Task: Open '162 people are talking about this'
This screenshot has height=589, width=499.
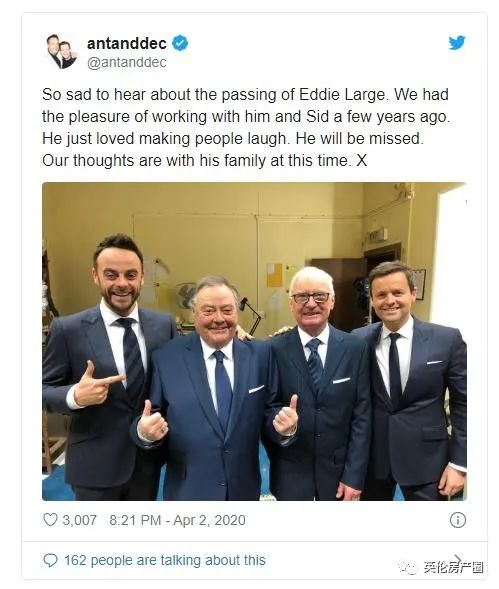Action: point(165,560)
